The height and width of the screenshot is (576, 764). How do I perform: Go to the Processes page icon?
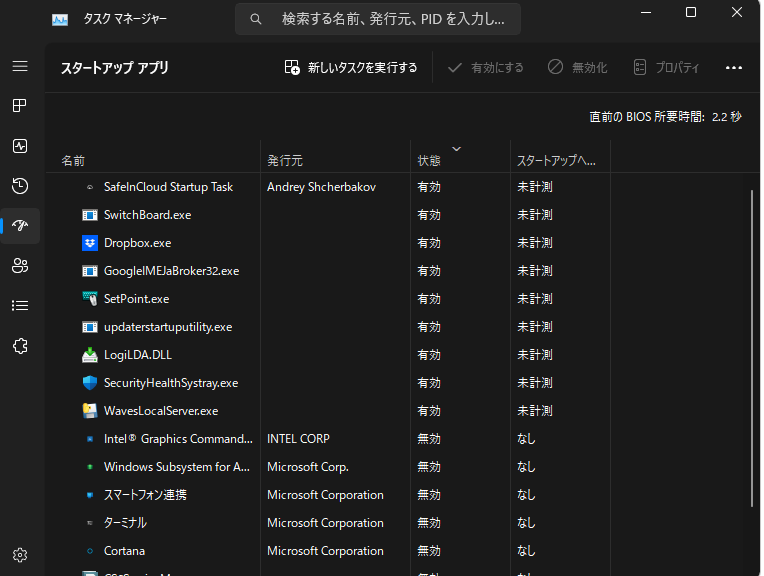[x=20, y=106]
